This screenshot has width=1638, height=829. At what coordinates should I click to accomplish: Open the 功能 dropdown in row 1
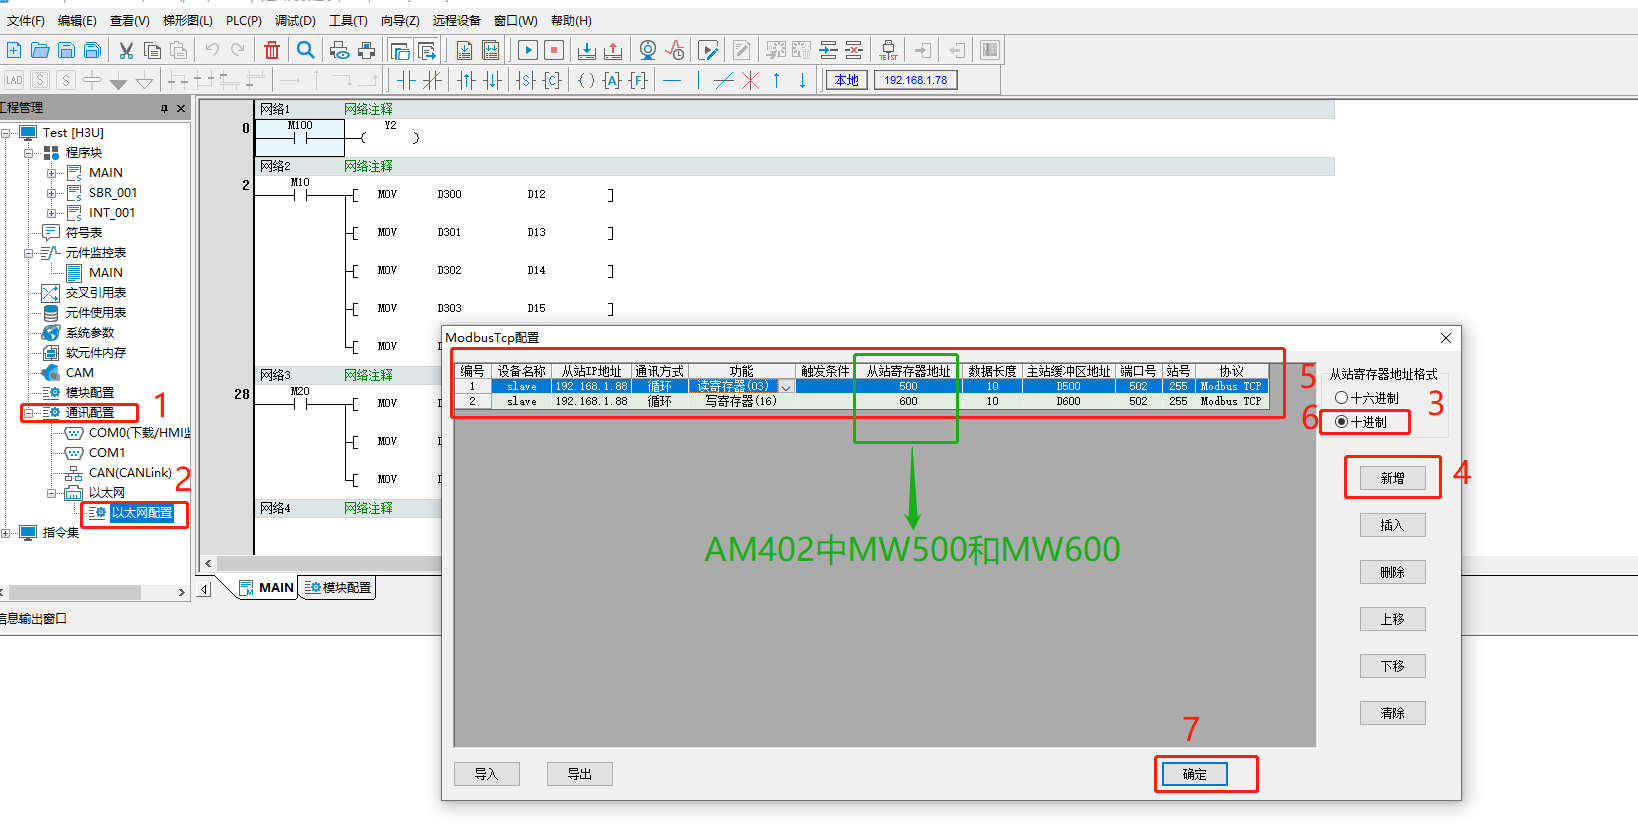786,387
